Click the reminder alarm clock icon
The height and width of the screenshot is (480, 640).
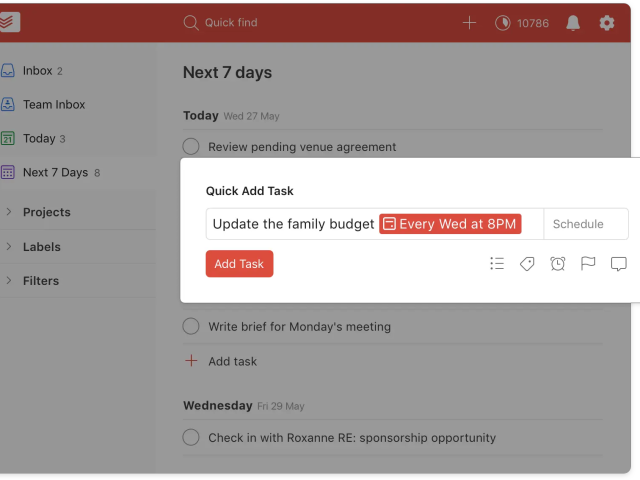point(558,264)
